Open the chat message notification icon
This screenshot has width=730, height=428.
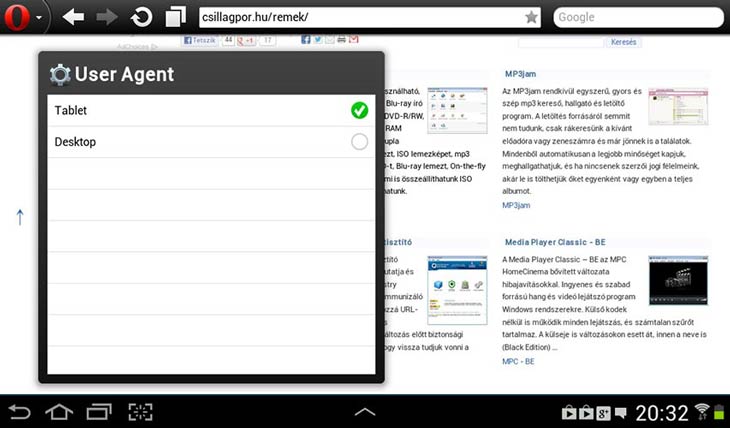(621, 413)
